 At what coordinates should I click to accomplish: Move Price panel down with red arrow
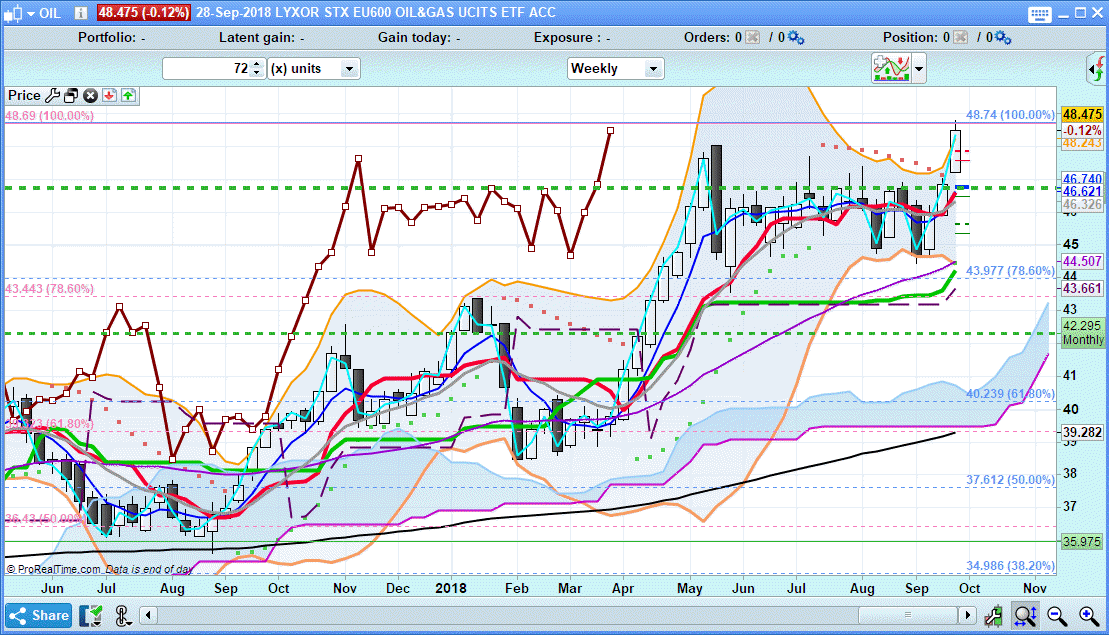click(x=109, y=96)
